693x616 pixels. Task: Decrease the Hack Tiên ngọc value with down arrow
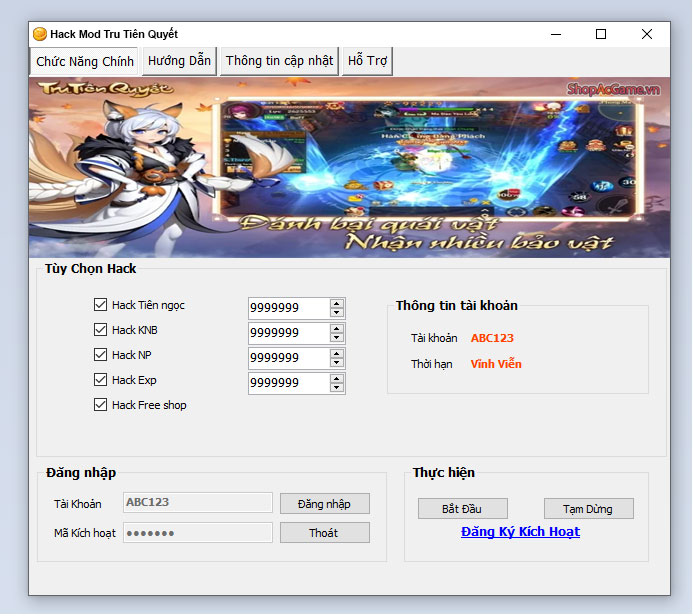click(x=337, y=312)
